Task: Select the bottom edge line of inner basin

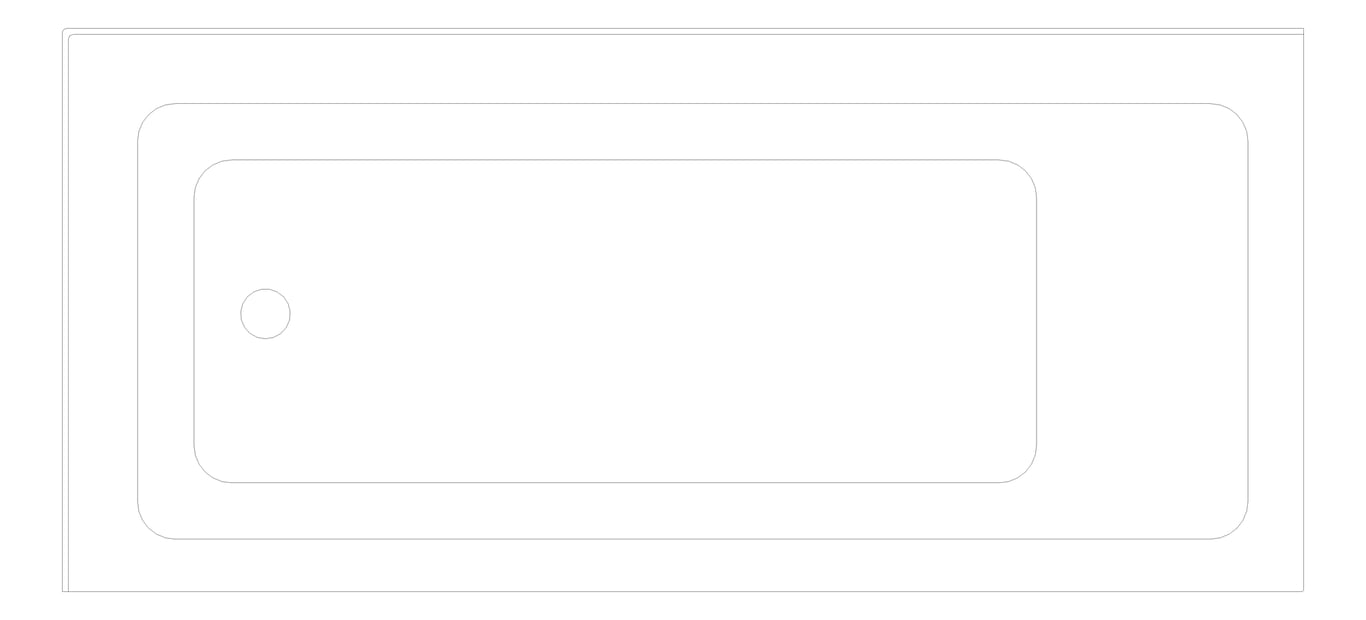Action: [x=615, y=483]
